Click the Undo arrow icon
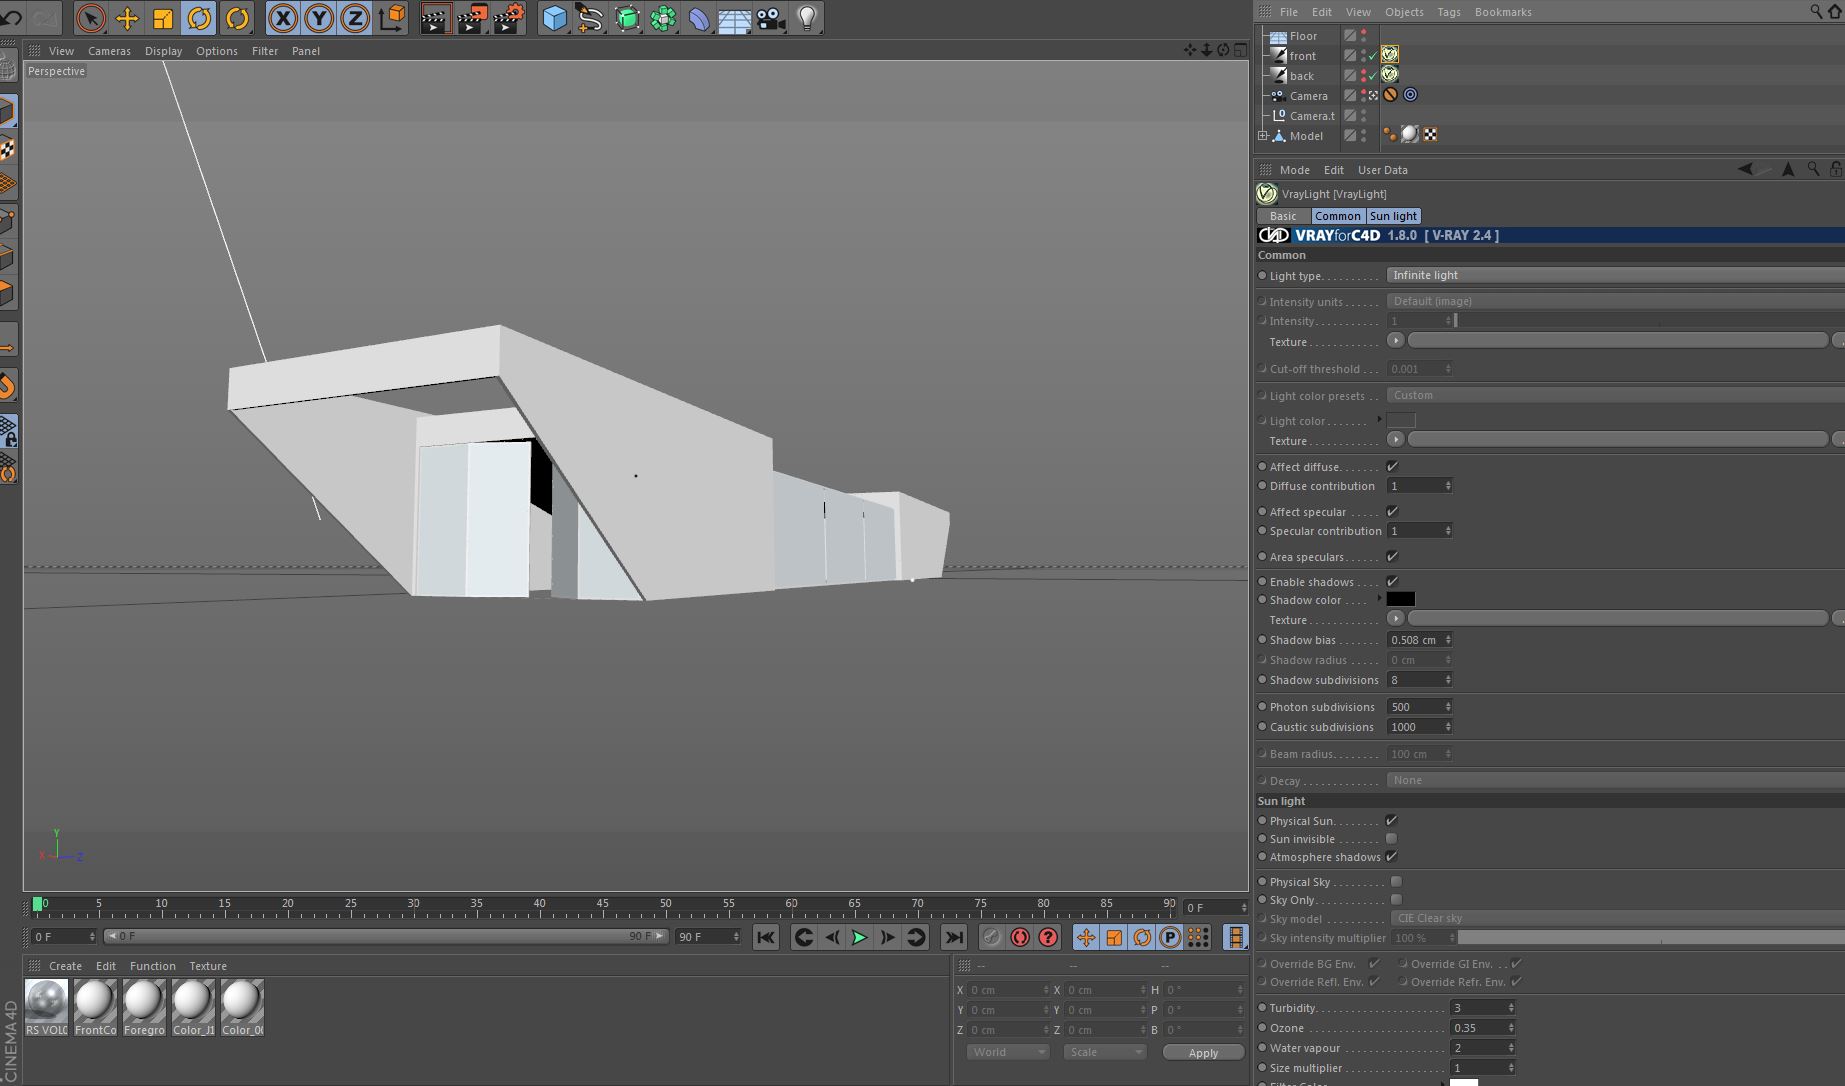 12,18
